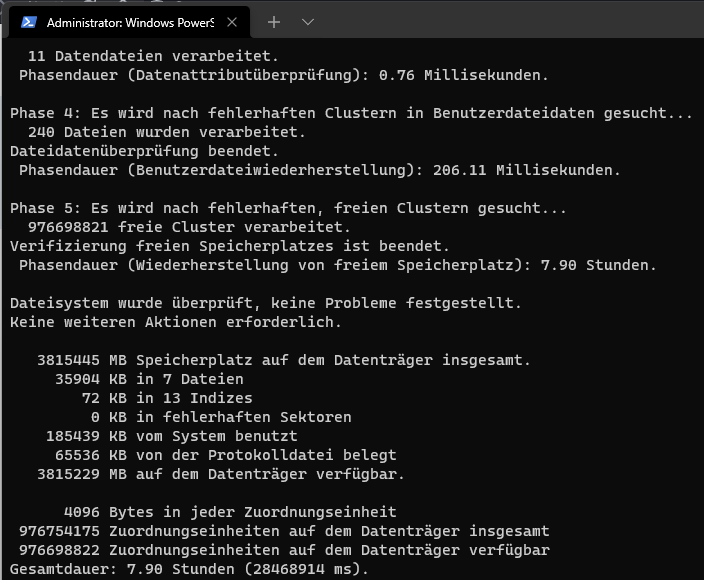Click '3815445 MB Speicherplatz' total line
704x580 pixels.
(x=284, y=360)
